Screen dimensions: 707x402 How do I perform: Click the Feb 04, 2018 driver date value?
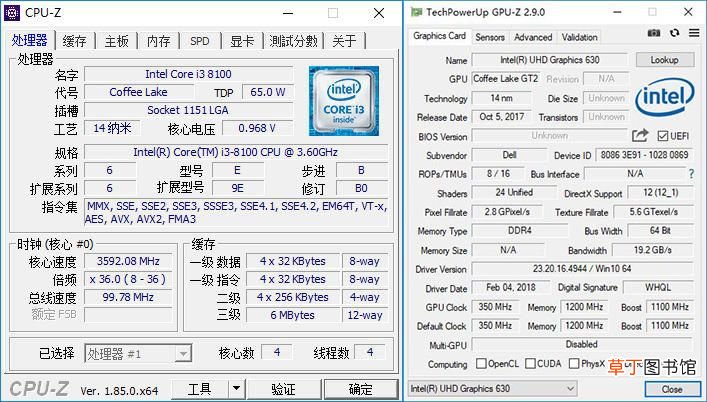511,288
